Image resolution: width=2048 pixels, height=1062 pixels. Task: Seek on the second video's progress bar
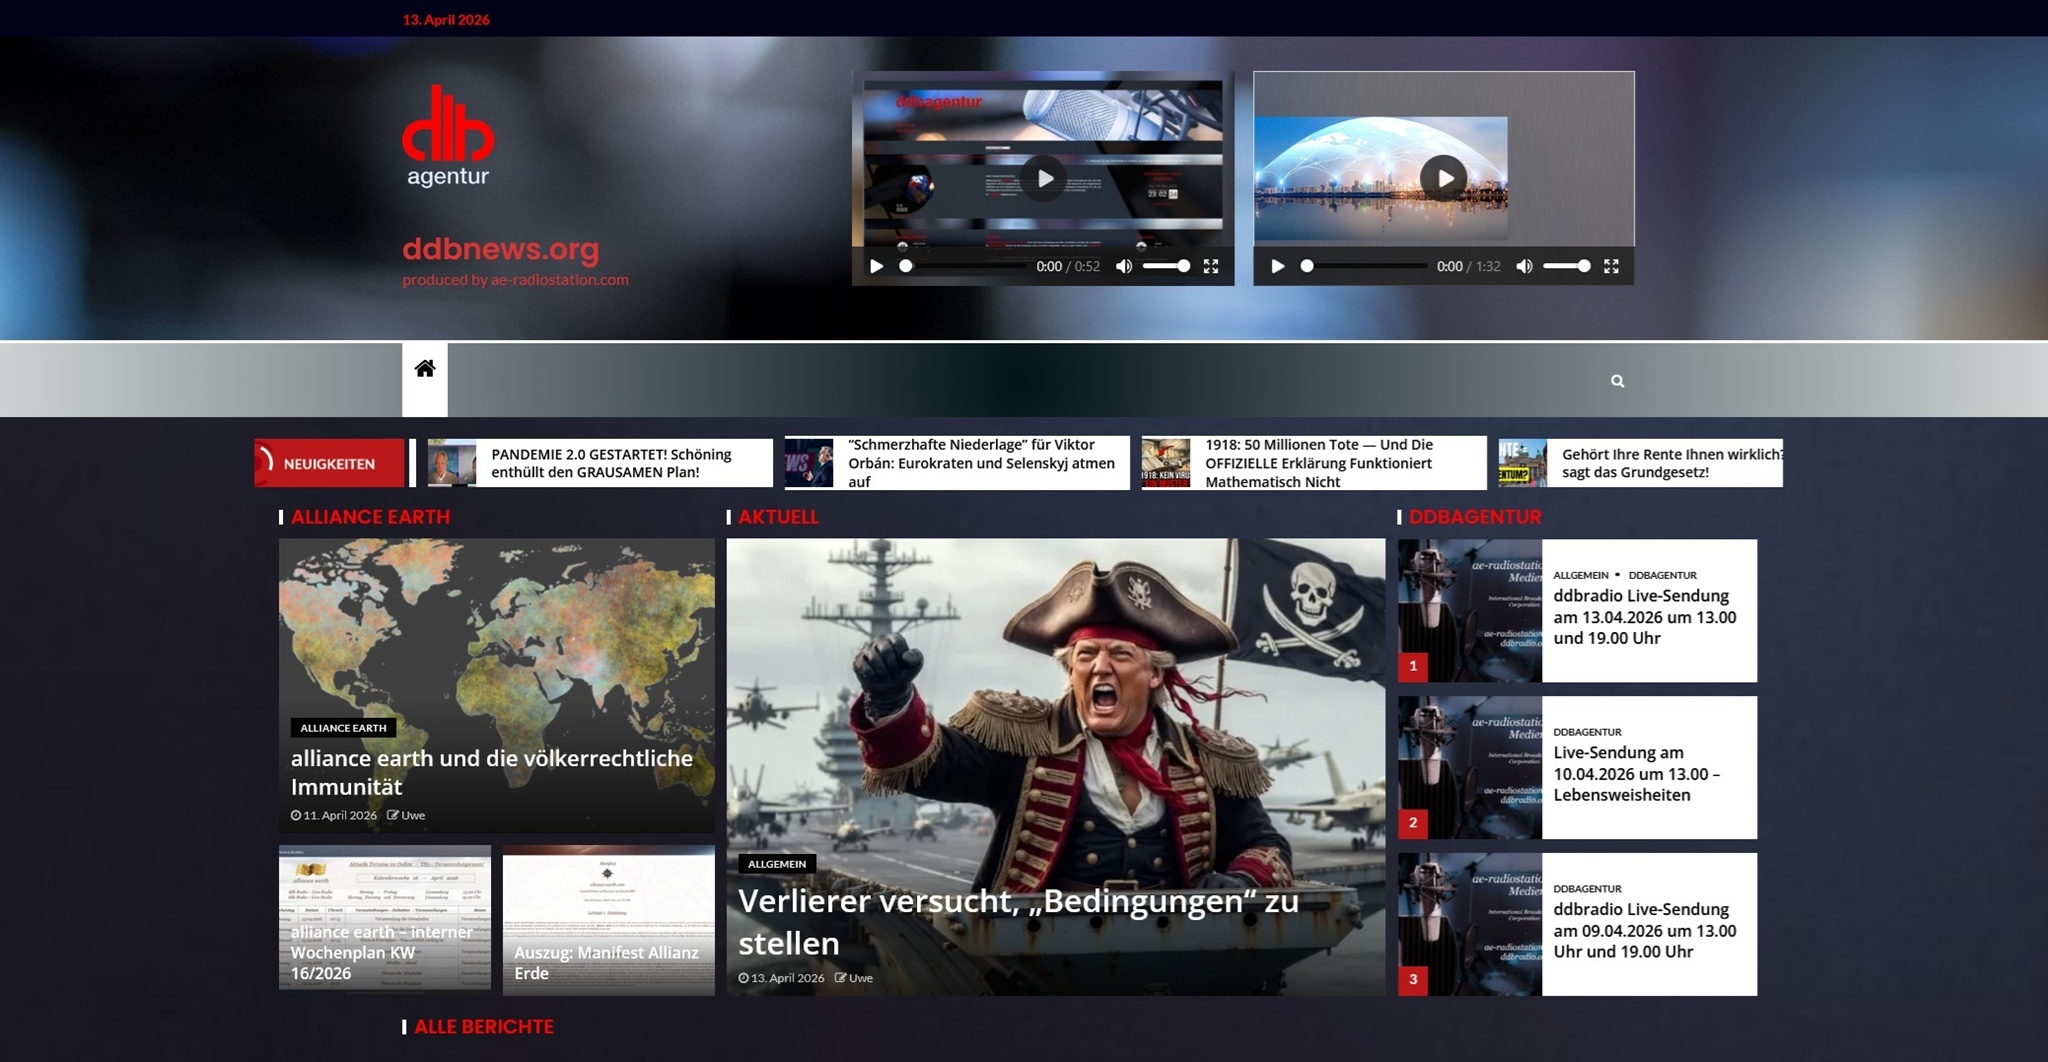coord(1364,266)
